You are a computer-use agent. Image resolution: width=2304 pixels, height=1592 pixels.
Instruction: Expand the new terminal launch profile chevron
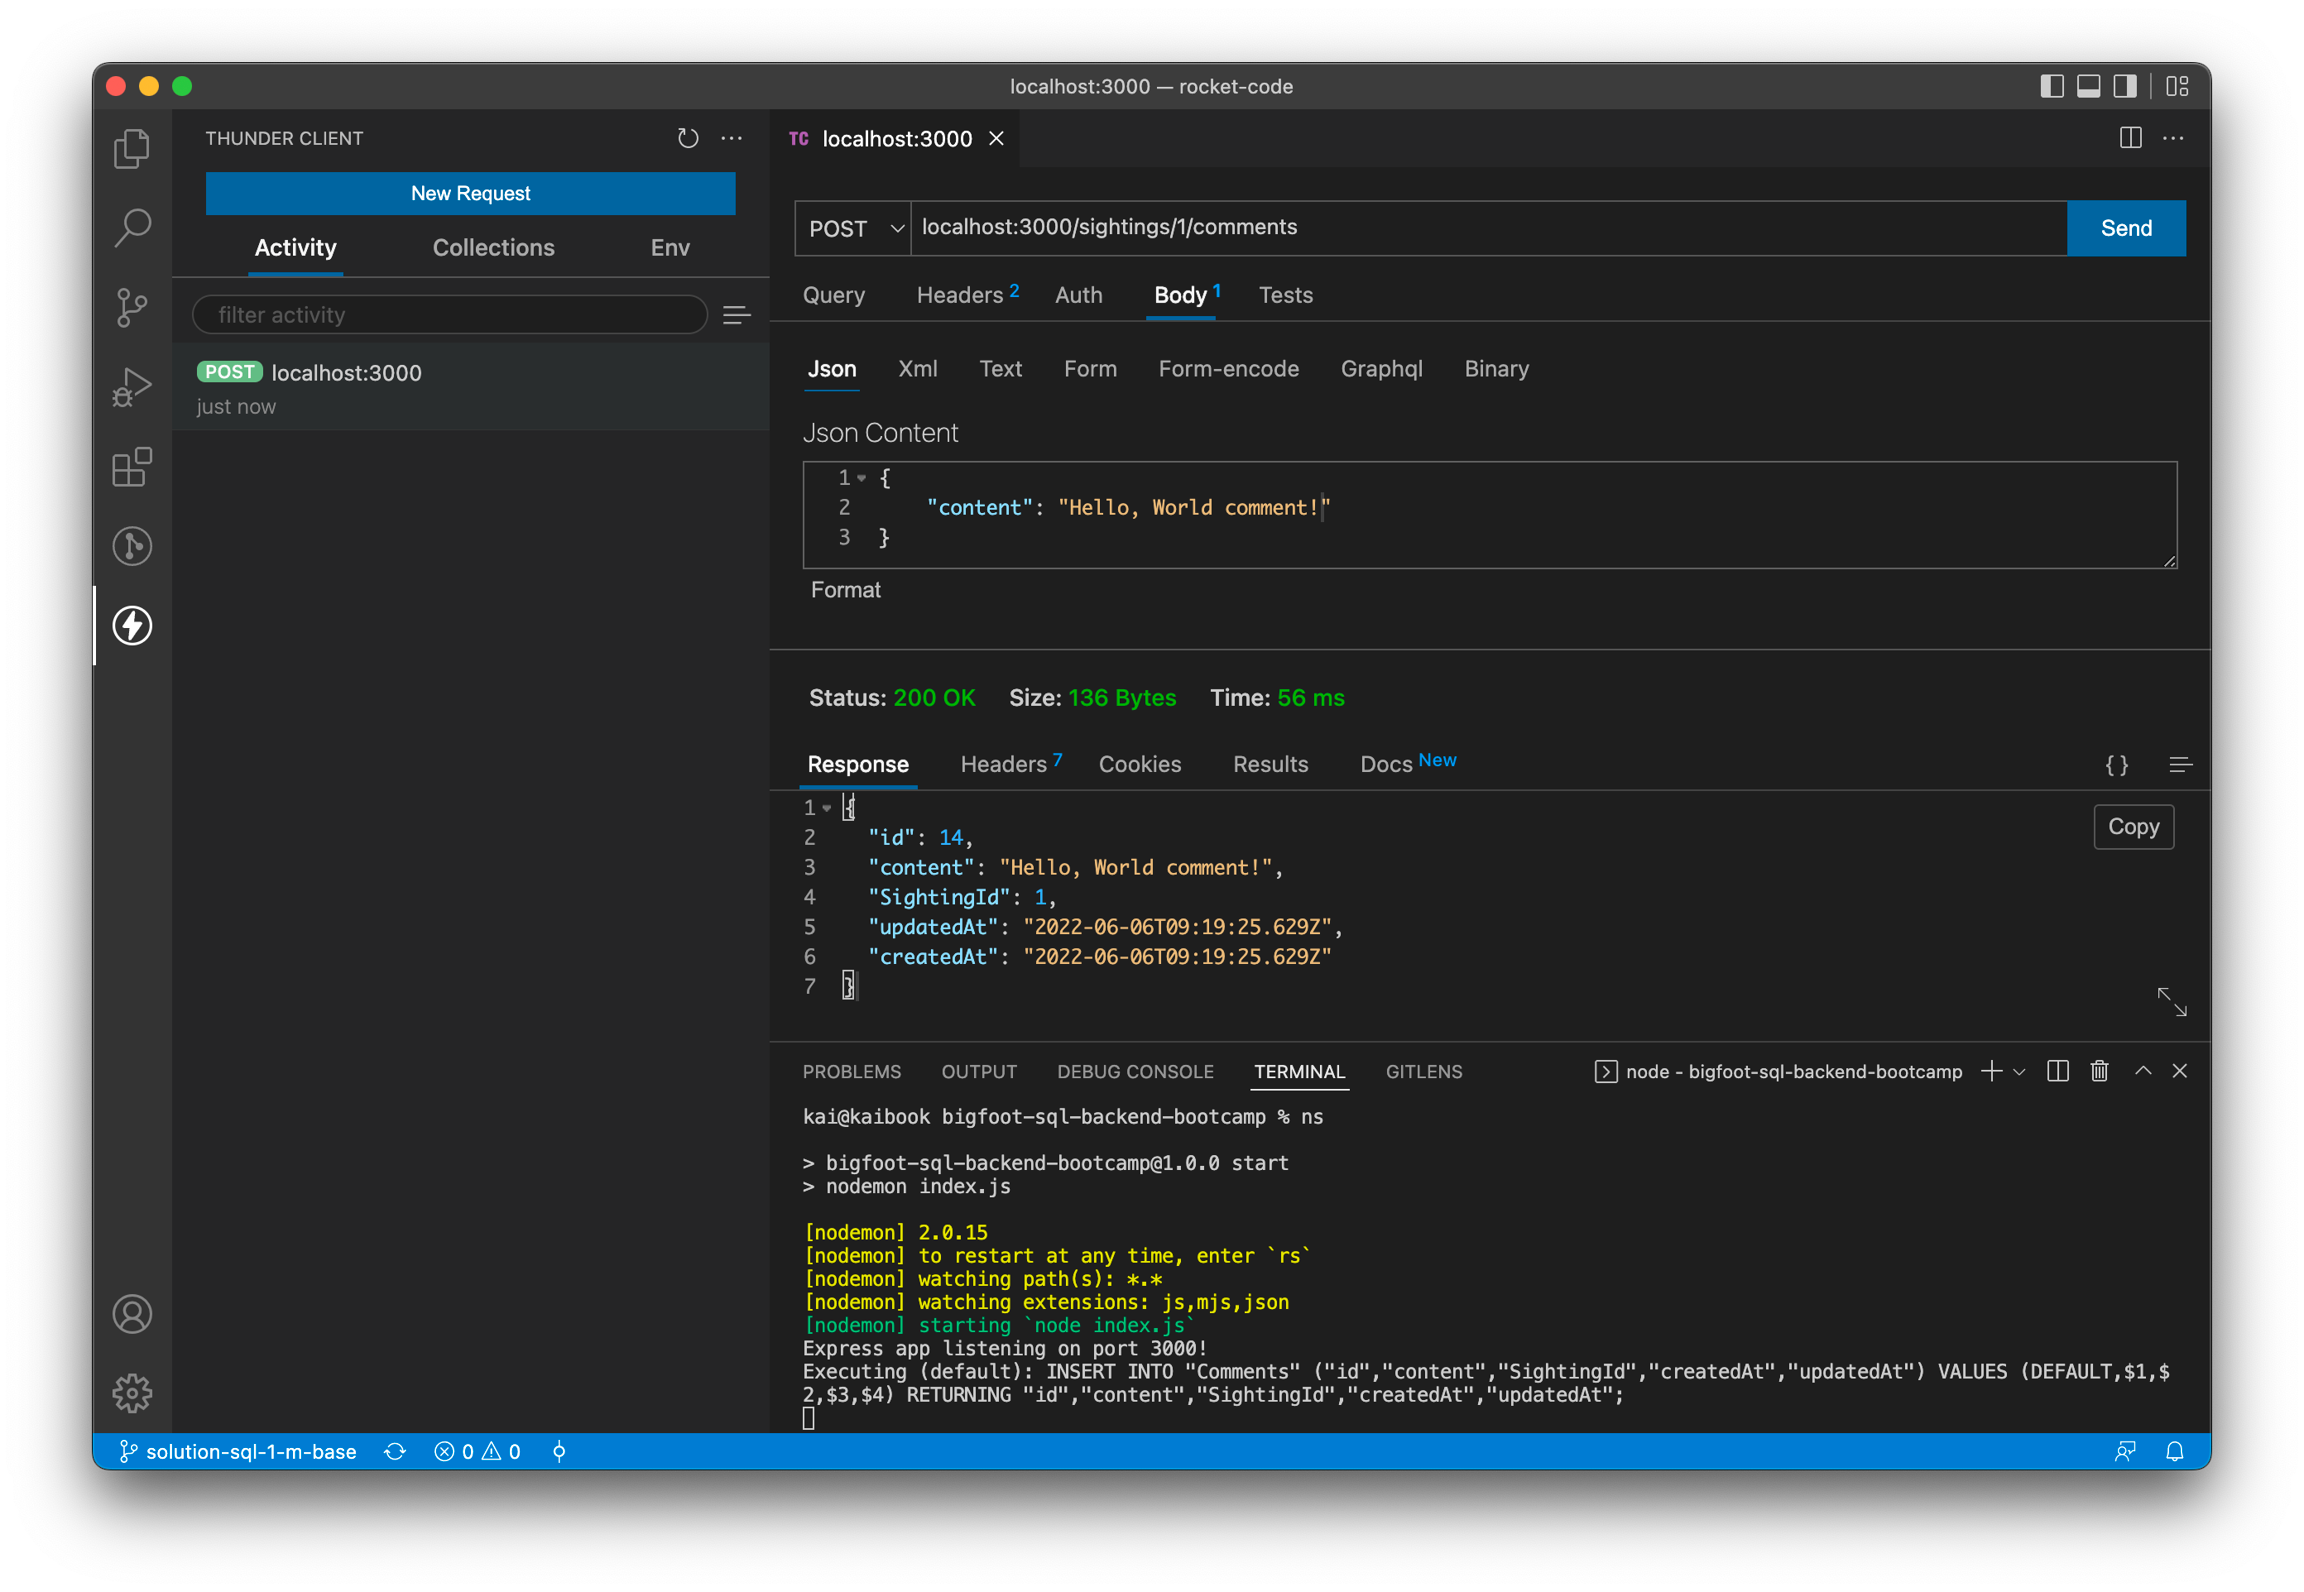(2019, 1072)
